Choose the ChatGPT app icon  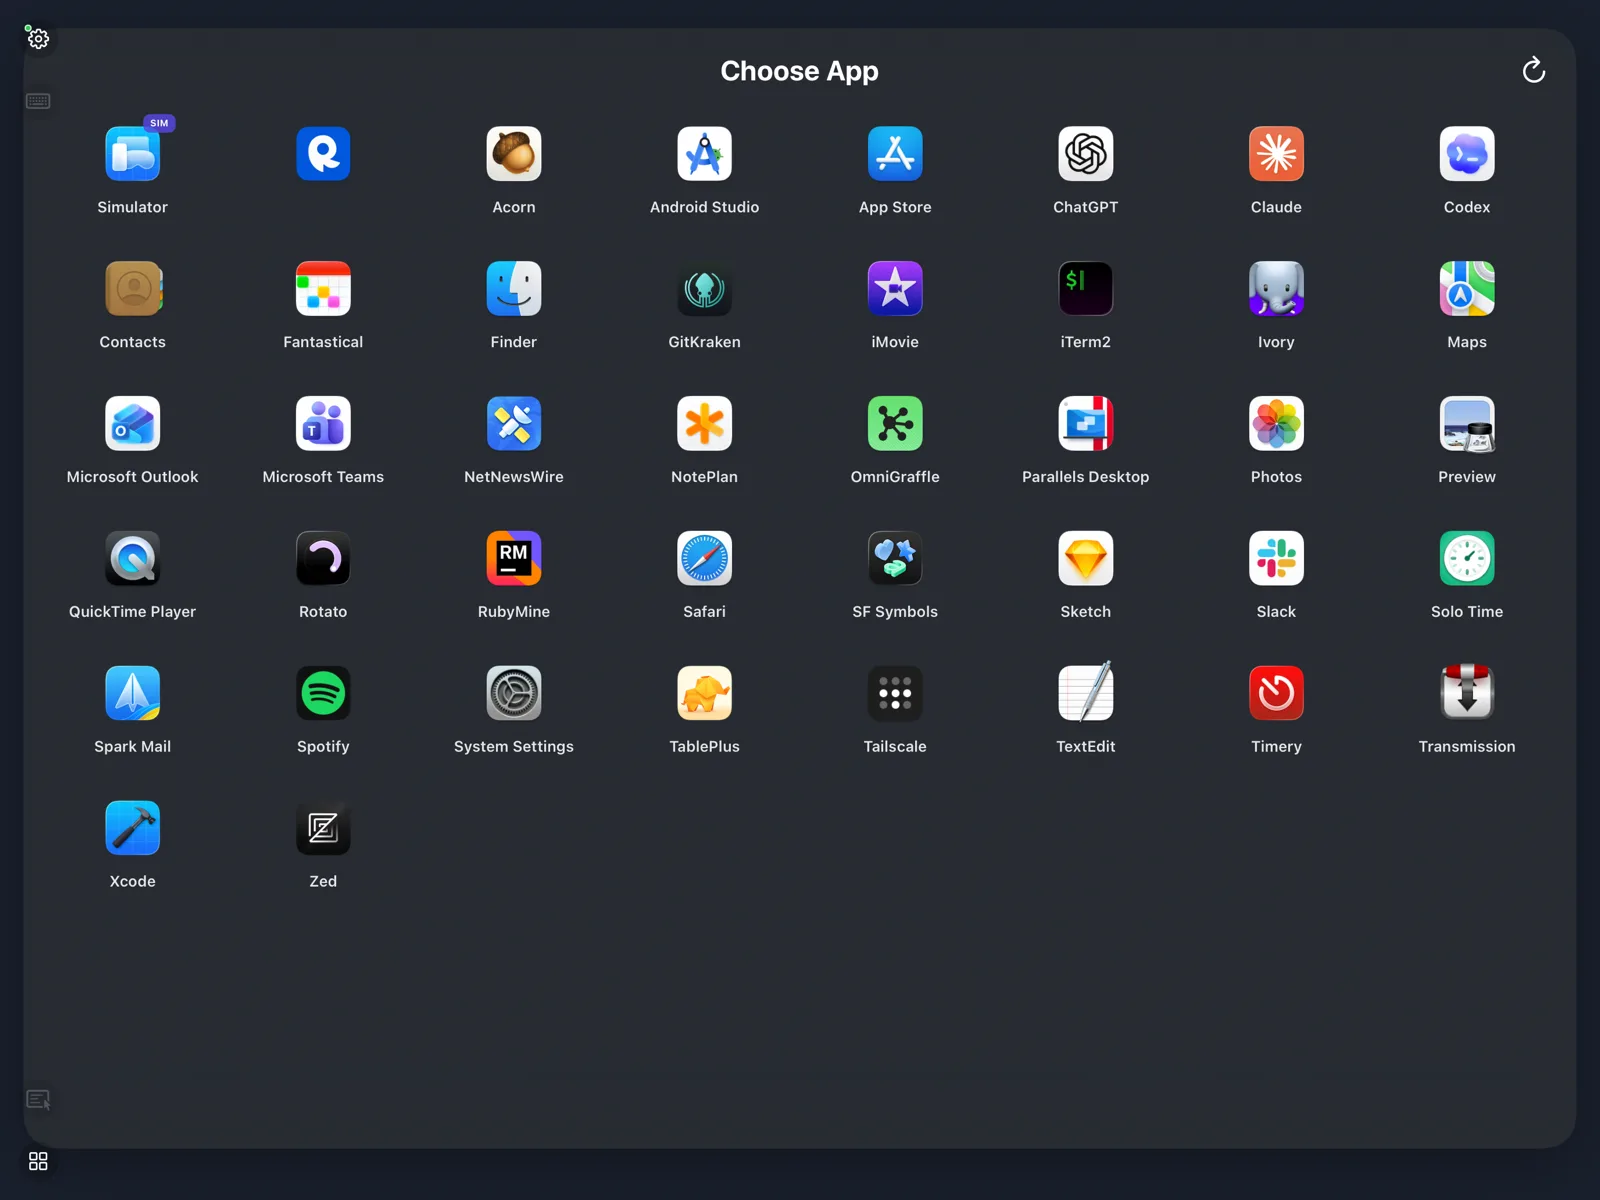pyautogui.click(x=1086, y=154)
